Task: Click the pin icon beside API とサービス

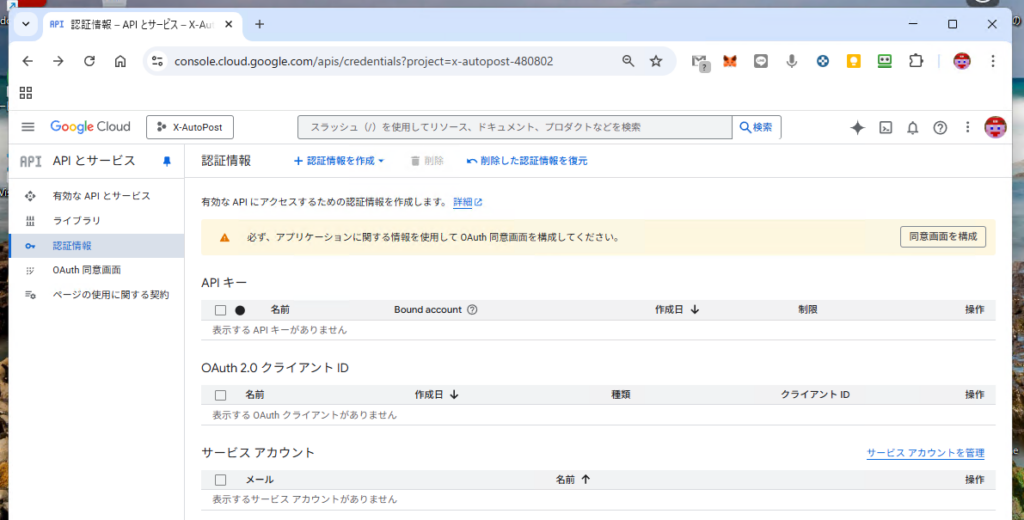Action: 167,161
